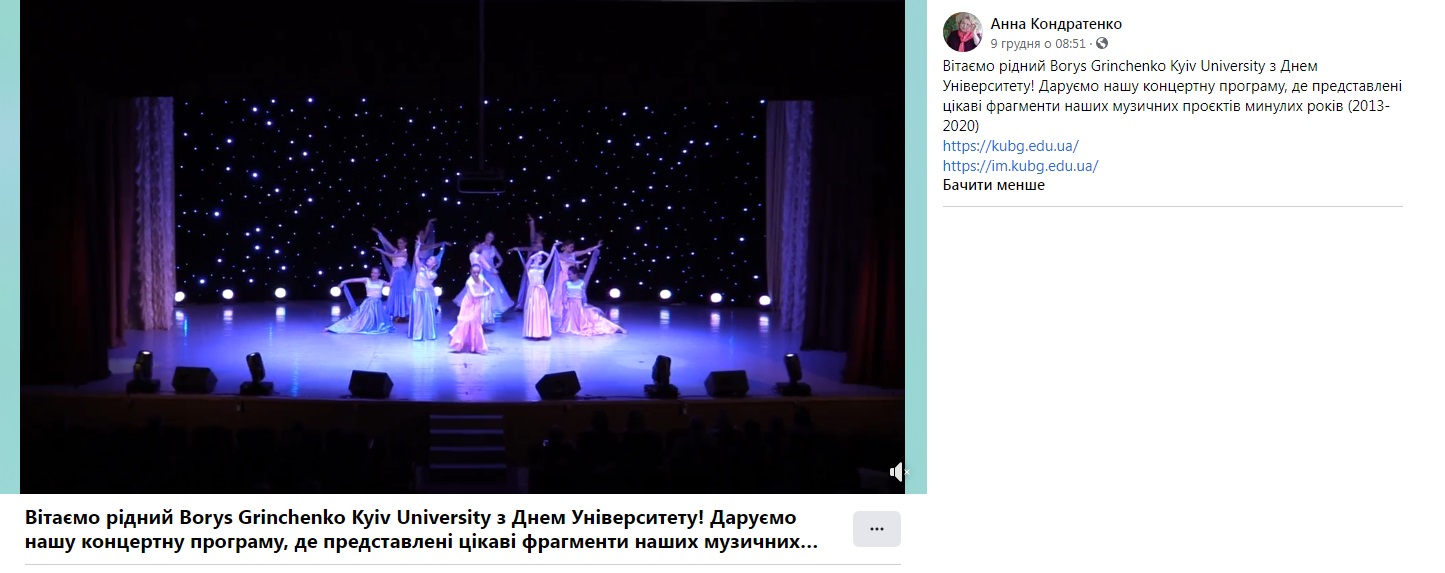The width and height of the screenshot is (1445, 573).
Task: Click the public globe privacy icon
Action: point(1102,44)
